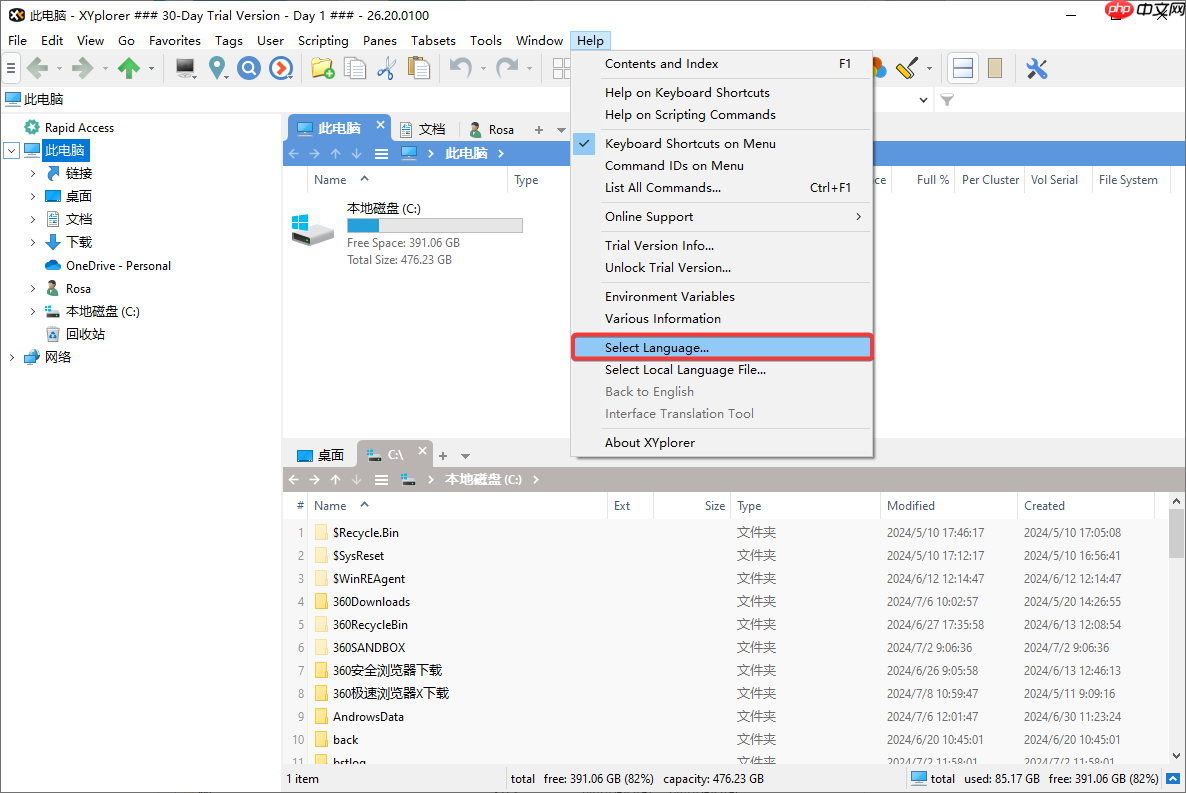The height and width of the screenshot is (793, 1186).
Task: Open About XYplorer menu item
Action: 722,443
